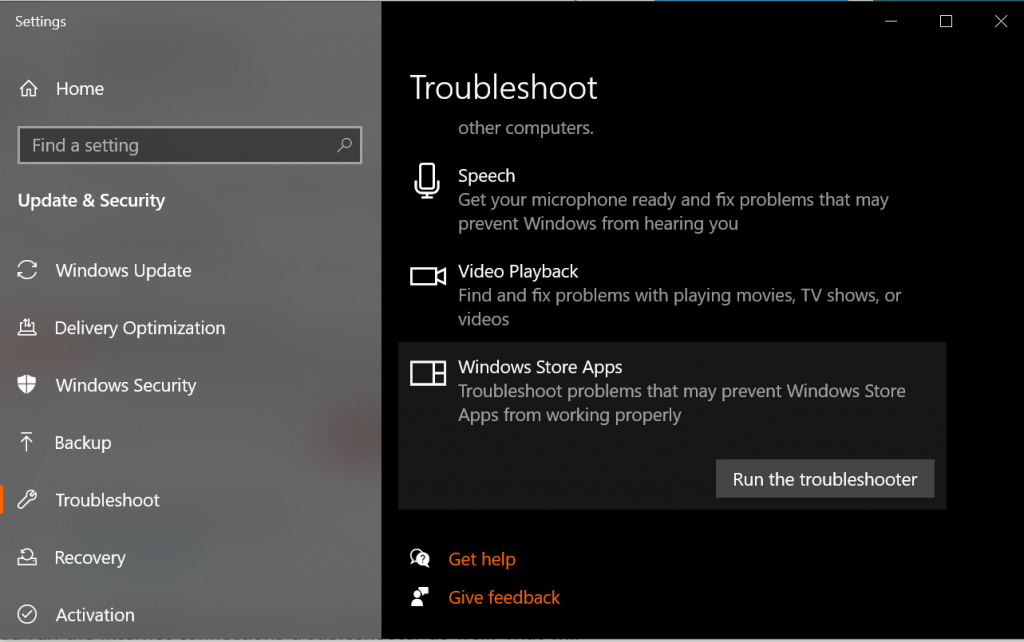Open the Give feedback link
The height and width of the screenshot is (642, 1024).
coord(504,597)
